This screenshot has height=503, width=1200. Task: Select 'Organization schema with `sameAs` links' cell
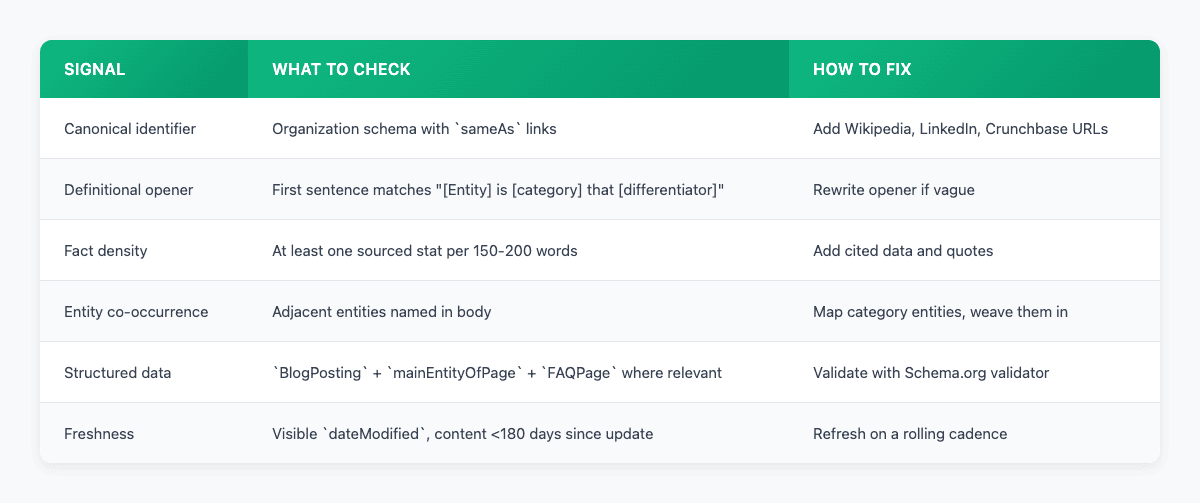518,128
